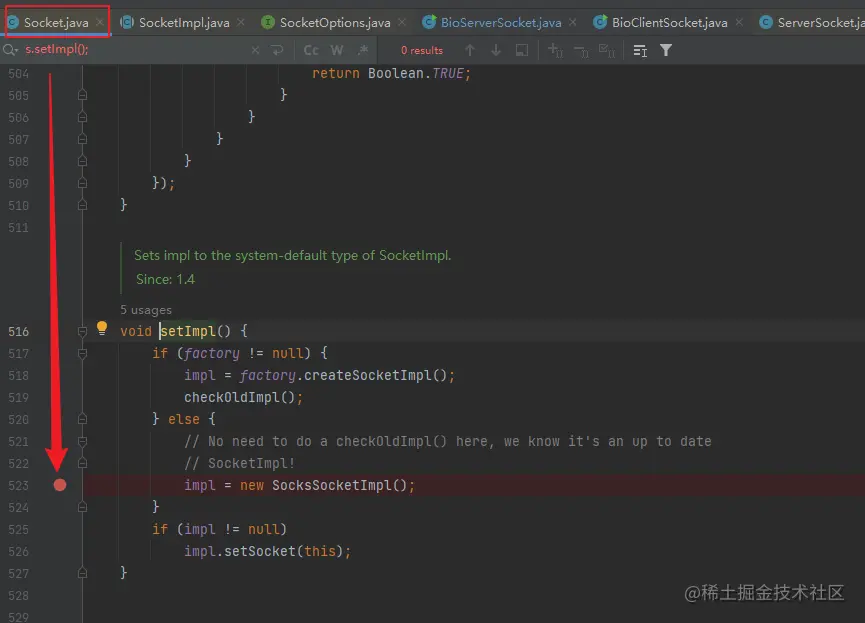Click the fold end marker at line 527
The image size is (865, 623).
click(82, 573)
